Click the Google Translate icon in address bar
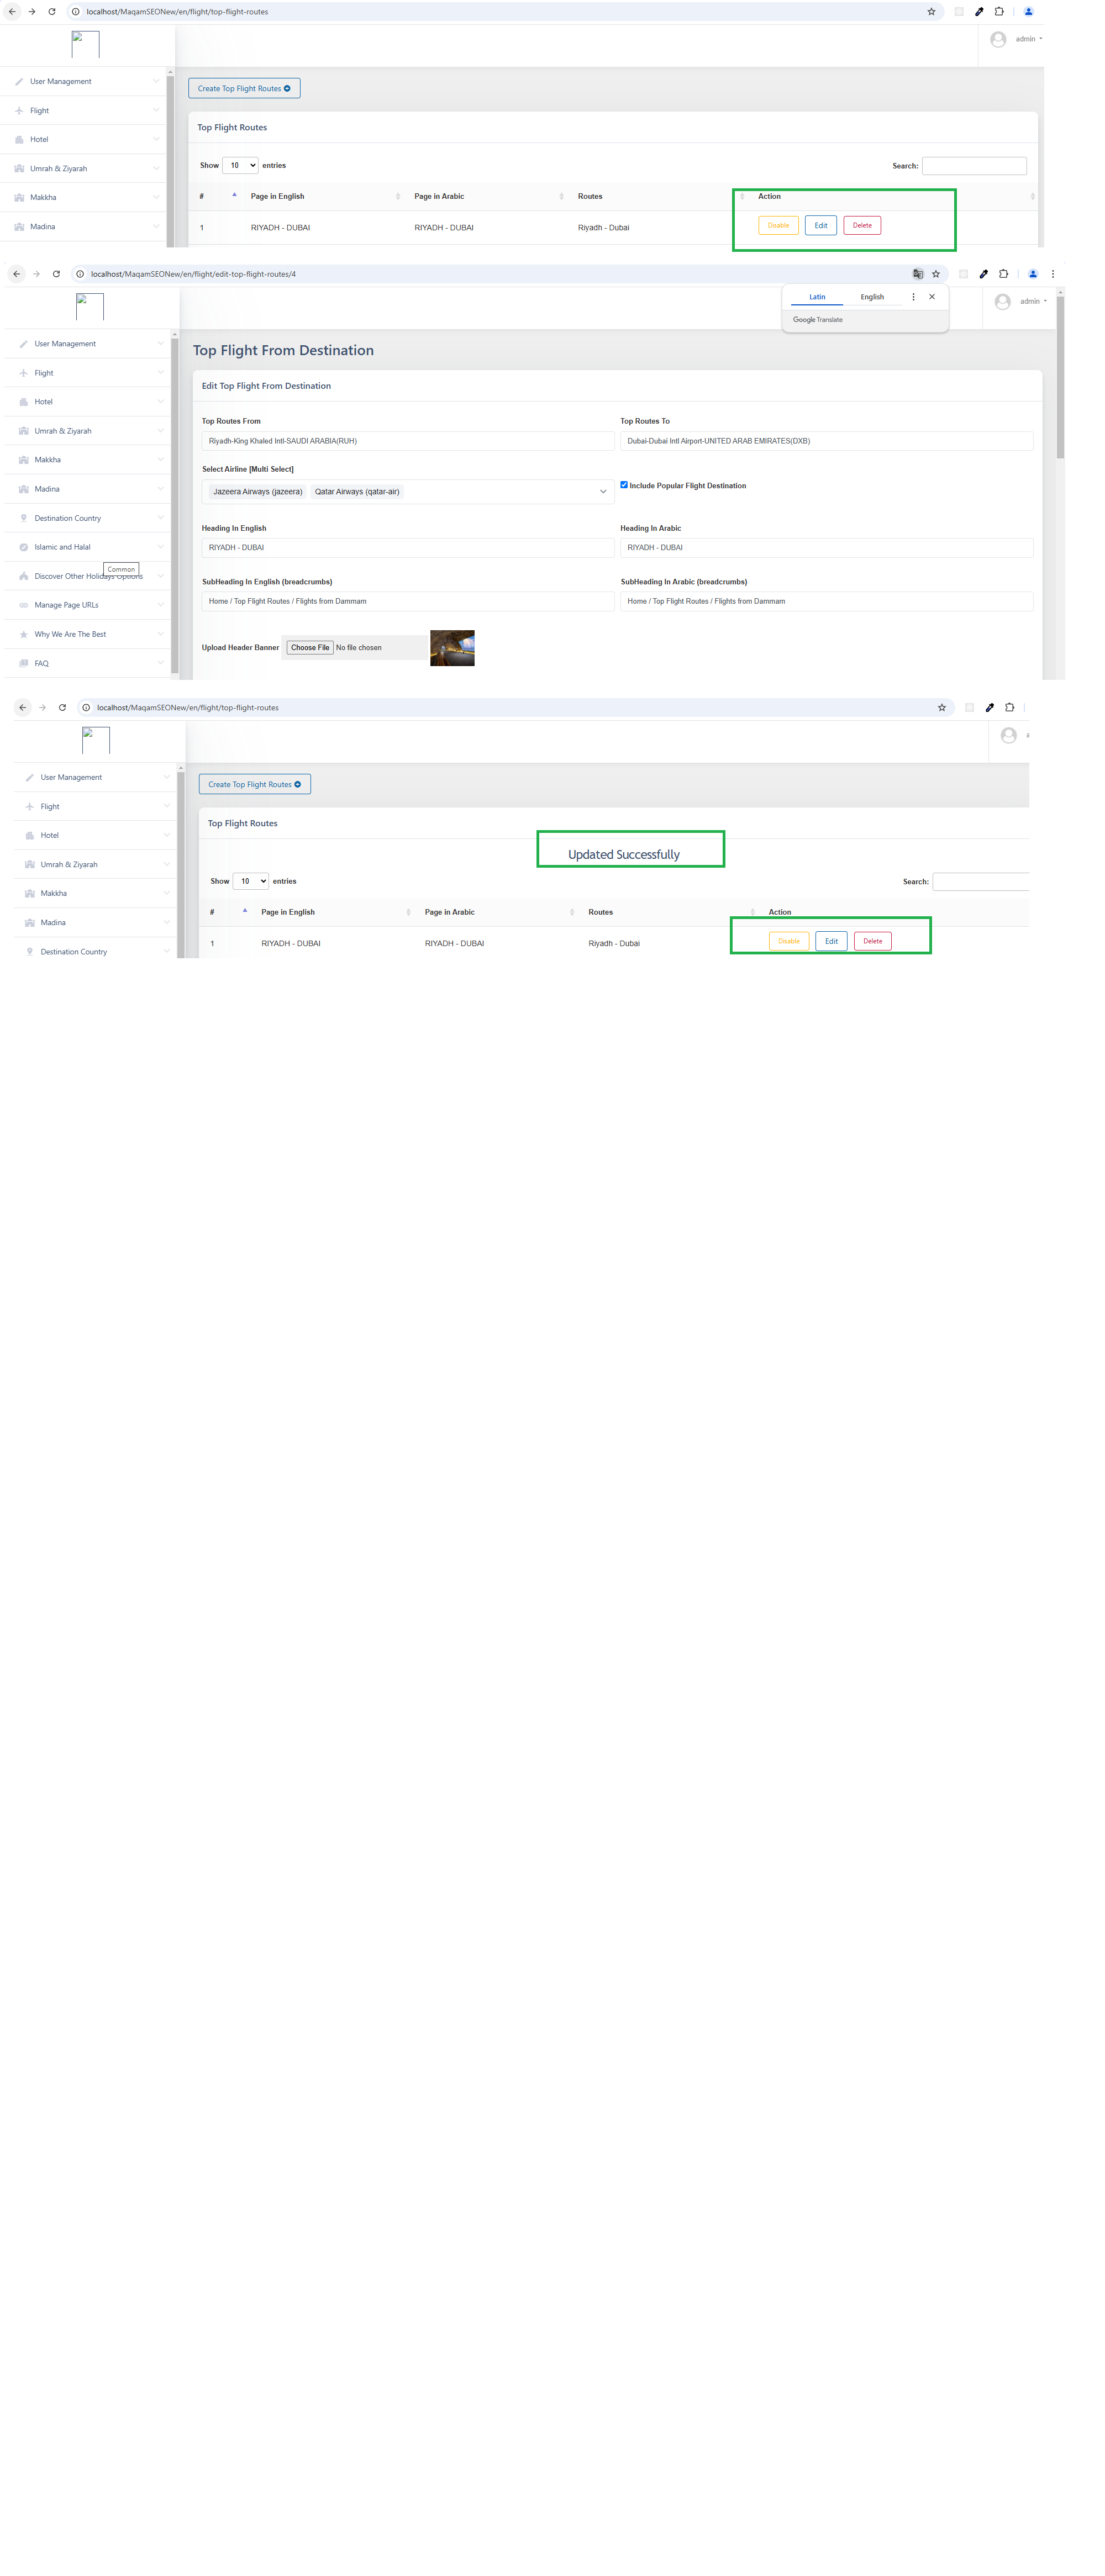 (917, 274)
